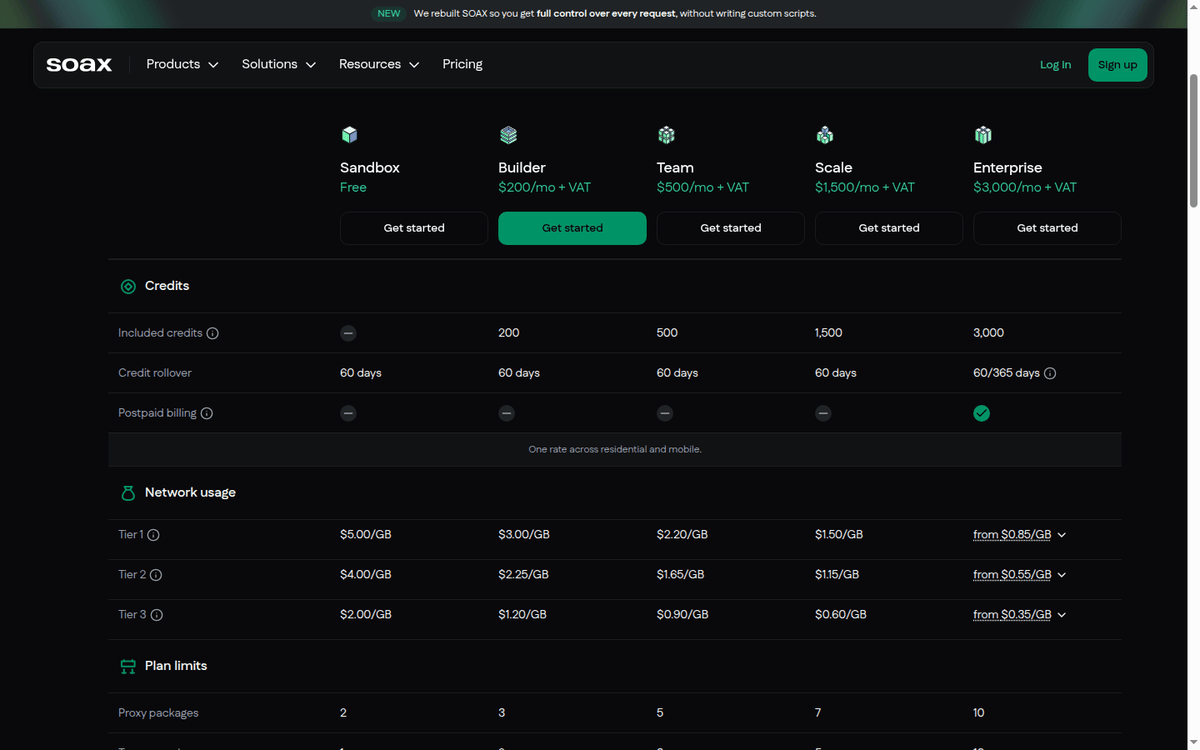Click the One rate across residential and mobile note
This screenshot has height=750, width=1200.
[615, 450]
